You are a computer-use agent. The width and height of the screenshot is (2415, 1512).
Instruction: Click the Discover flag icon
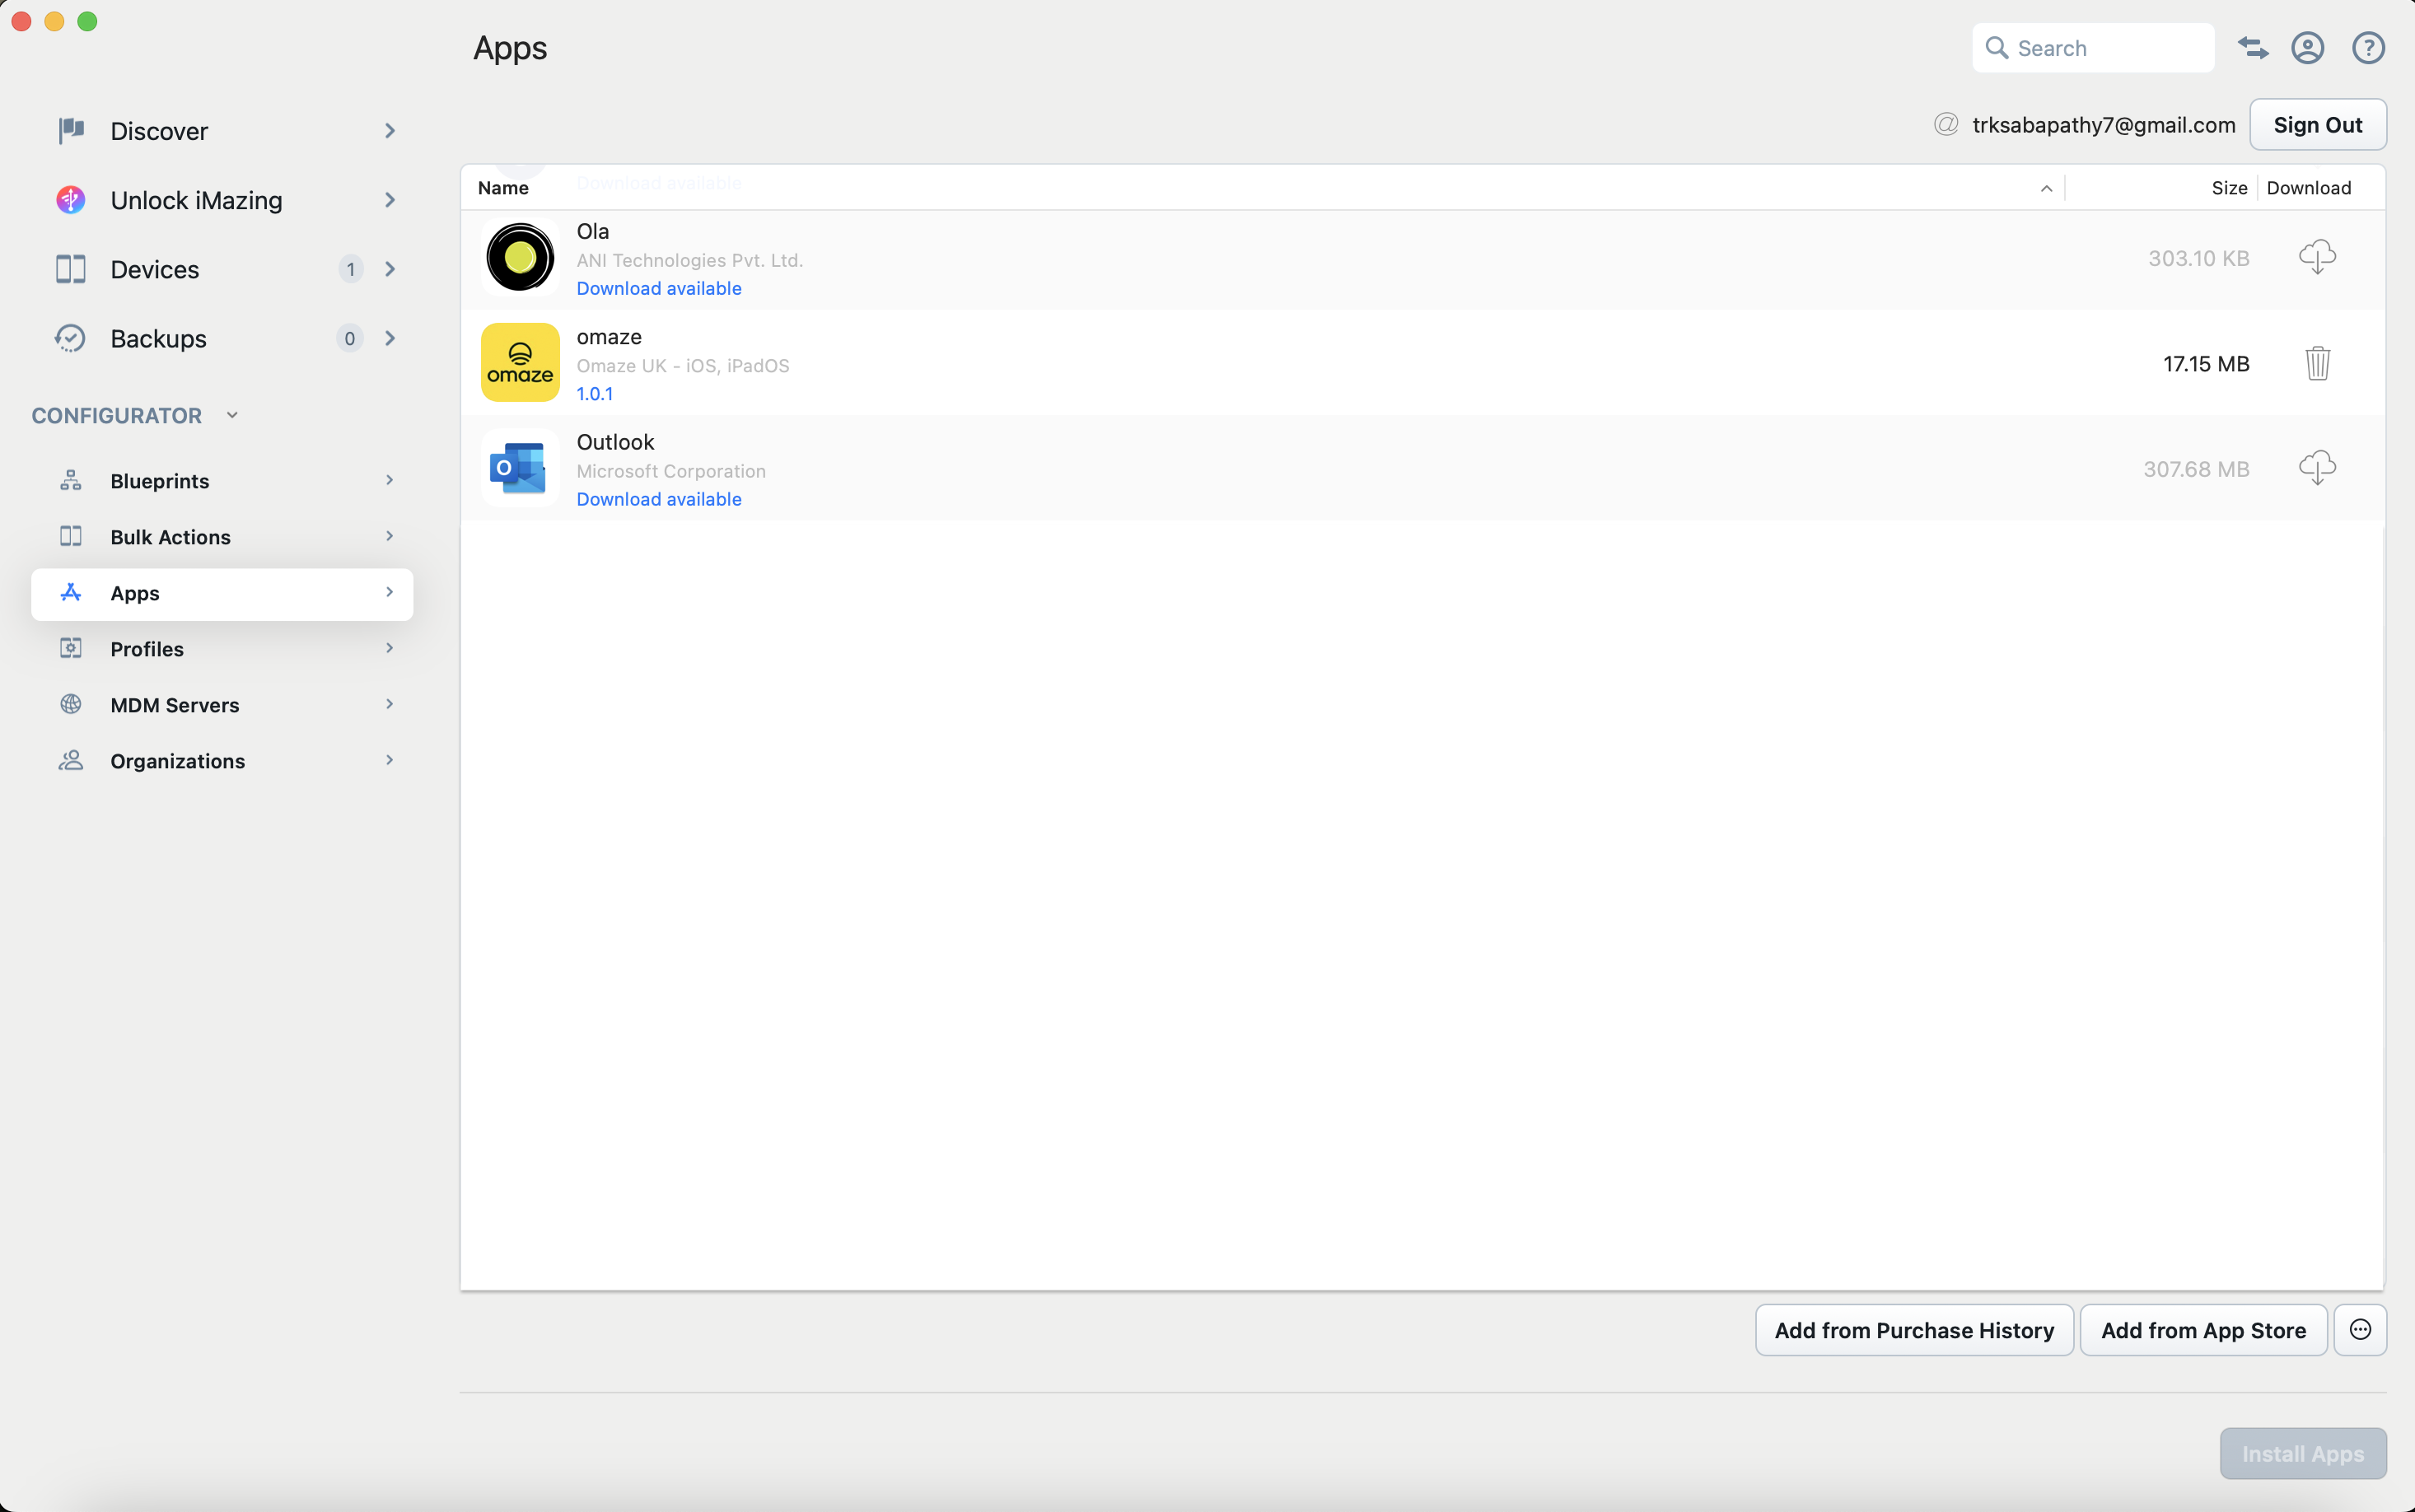(x=71, y=130)
